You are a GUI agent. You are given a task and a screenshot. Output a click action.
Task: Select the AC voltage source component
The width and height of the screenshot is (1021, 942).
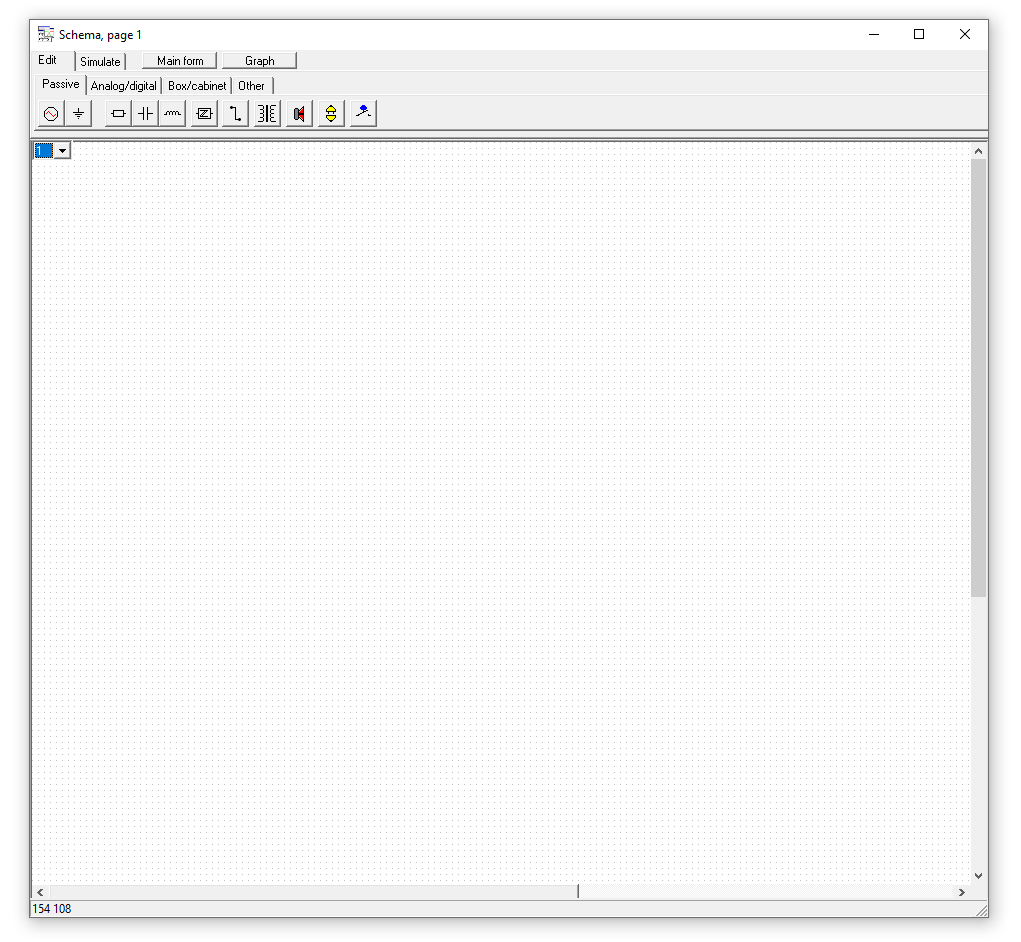[x=51, y=114]
